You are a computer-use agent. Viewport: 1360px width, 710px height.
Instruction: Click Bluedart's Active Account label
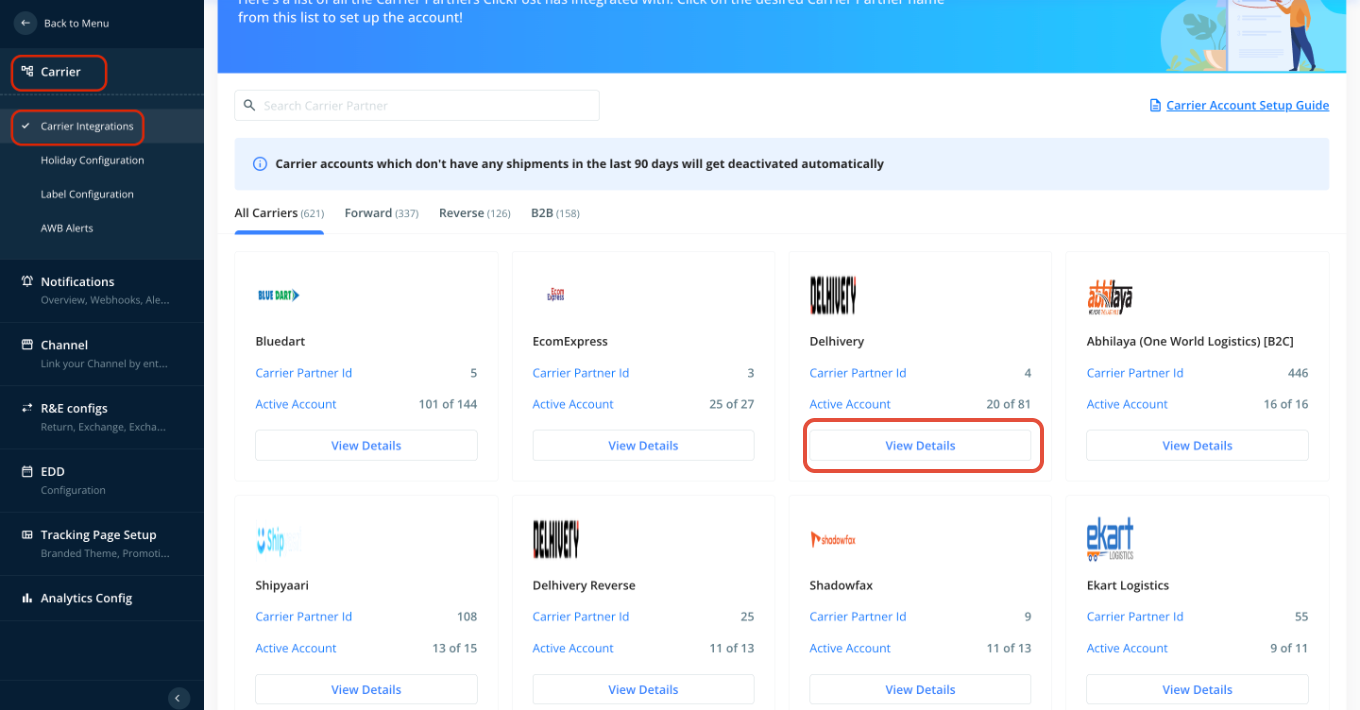[296, 404]
